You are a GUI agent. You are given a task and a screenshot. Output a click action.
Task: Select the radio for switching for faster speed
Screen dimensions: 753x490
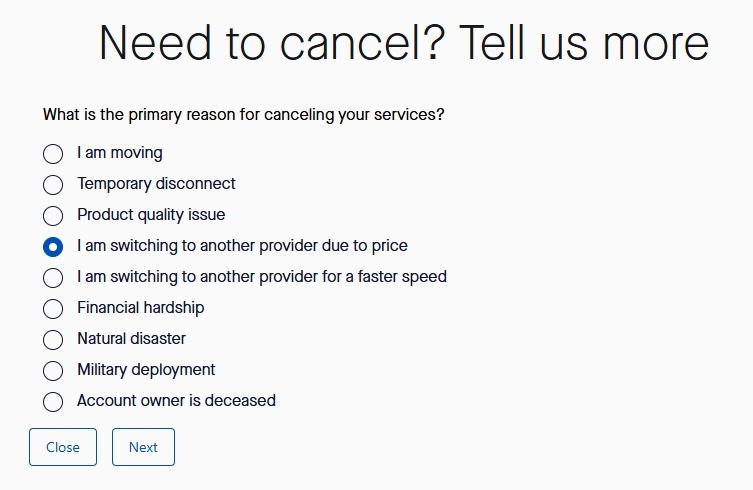53,278
